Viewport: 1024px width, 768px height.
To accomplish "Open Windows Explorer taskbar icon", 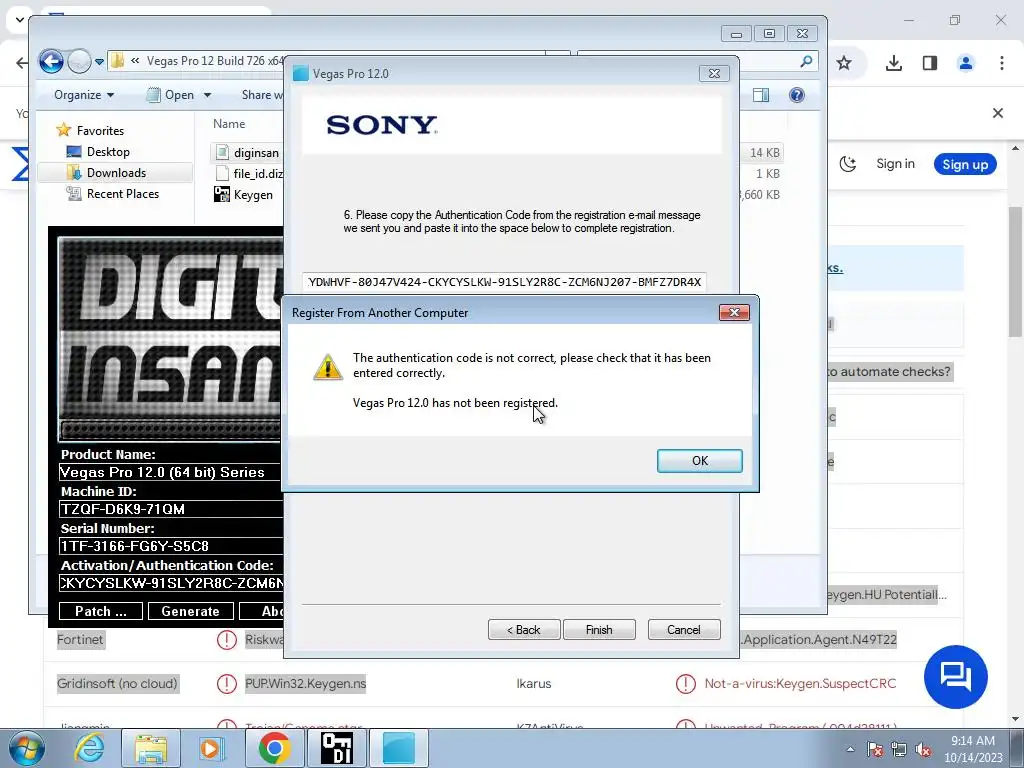I will [x=151, y=748].
